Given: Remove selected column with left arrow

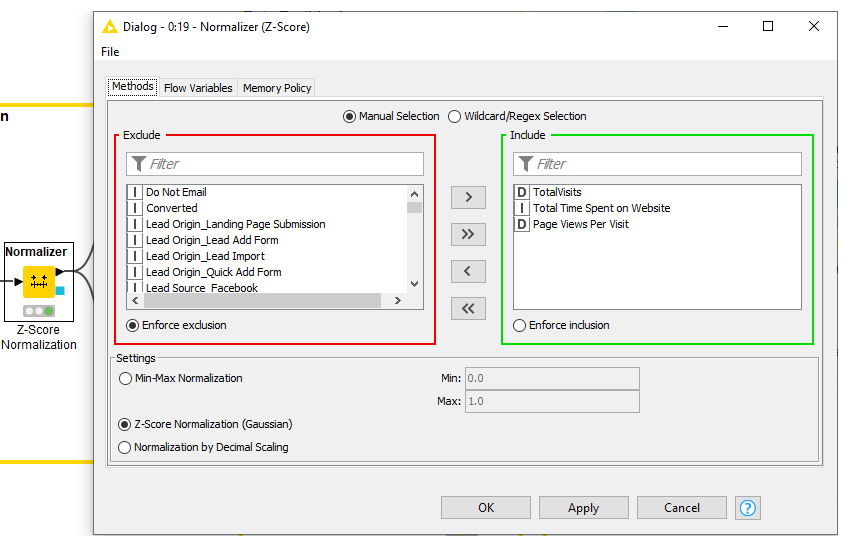Looking at the screenshot, I should pyautogui.click(x=468, y=271).
